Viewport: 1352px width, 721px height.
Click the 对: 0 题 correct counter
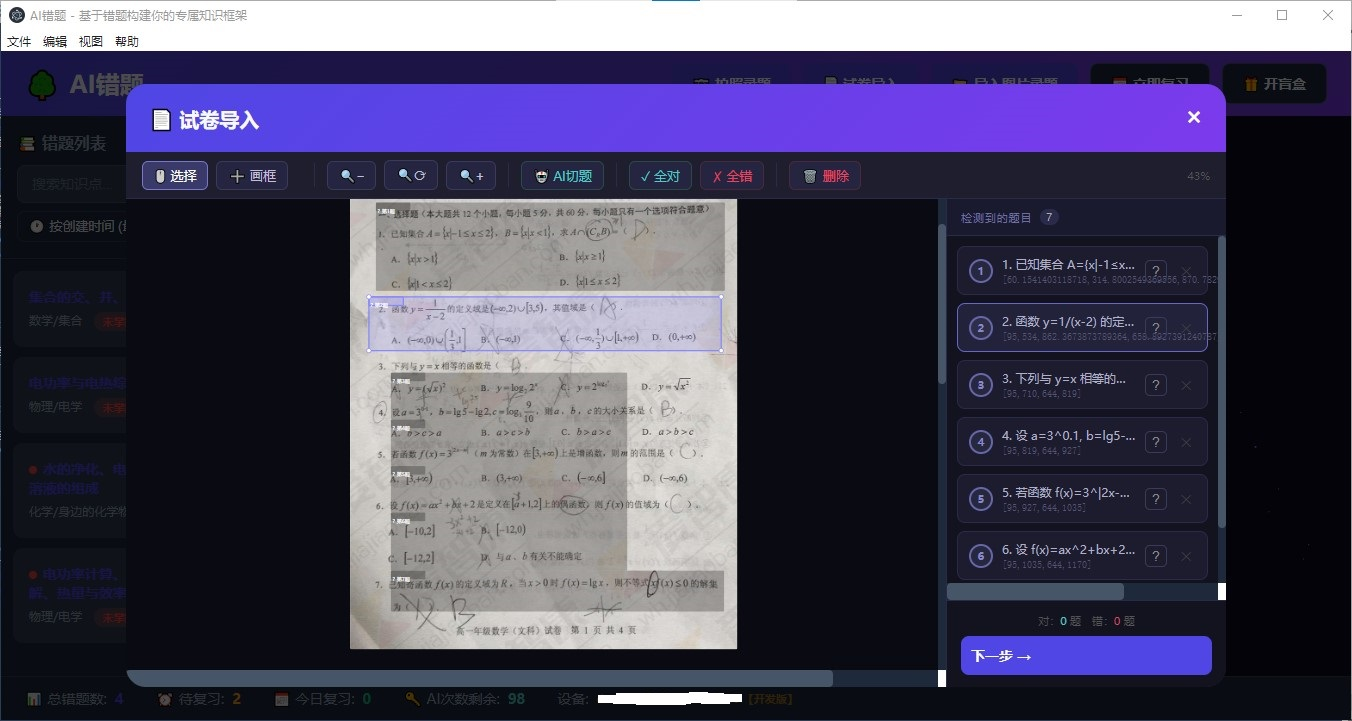1060,621
